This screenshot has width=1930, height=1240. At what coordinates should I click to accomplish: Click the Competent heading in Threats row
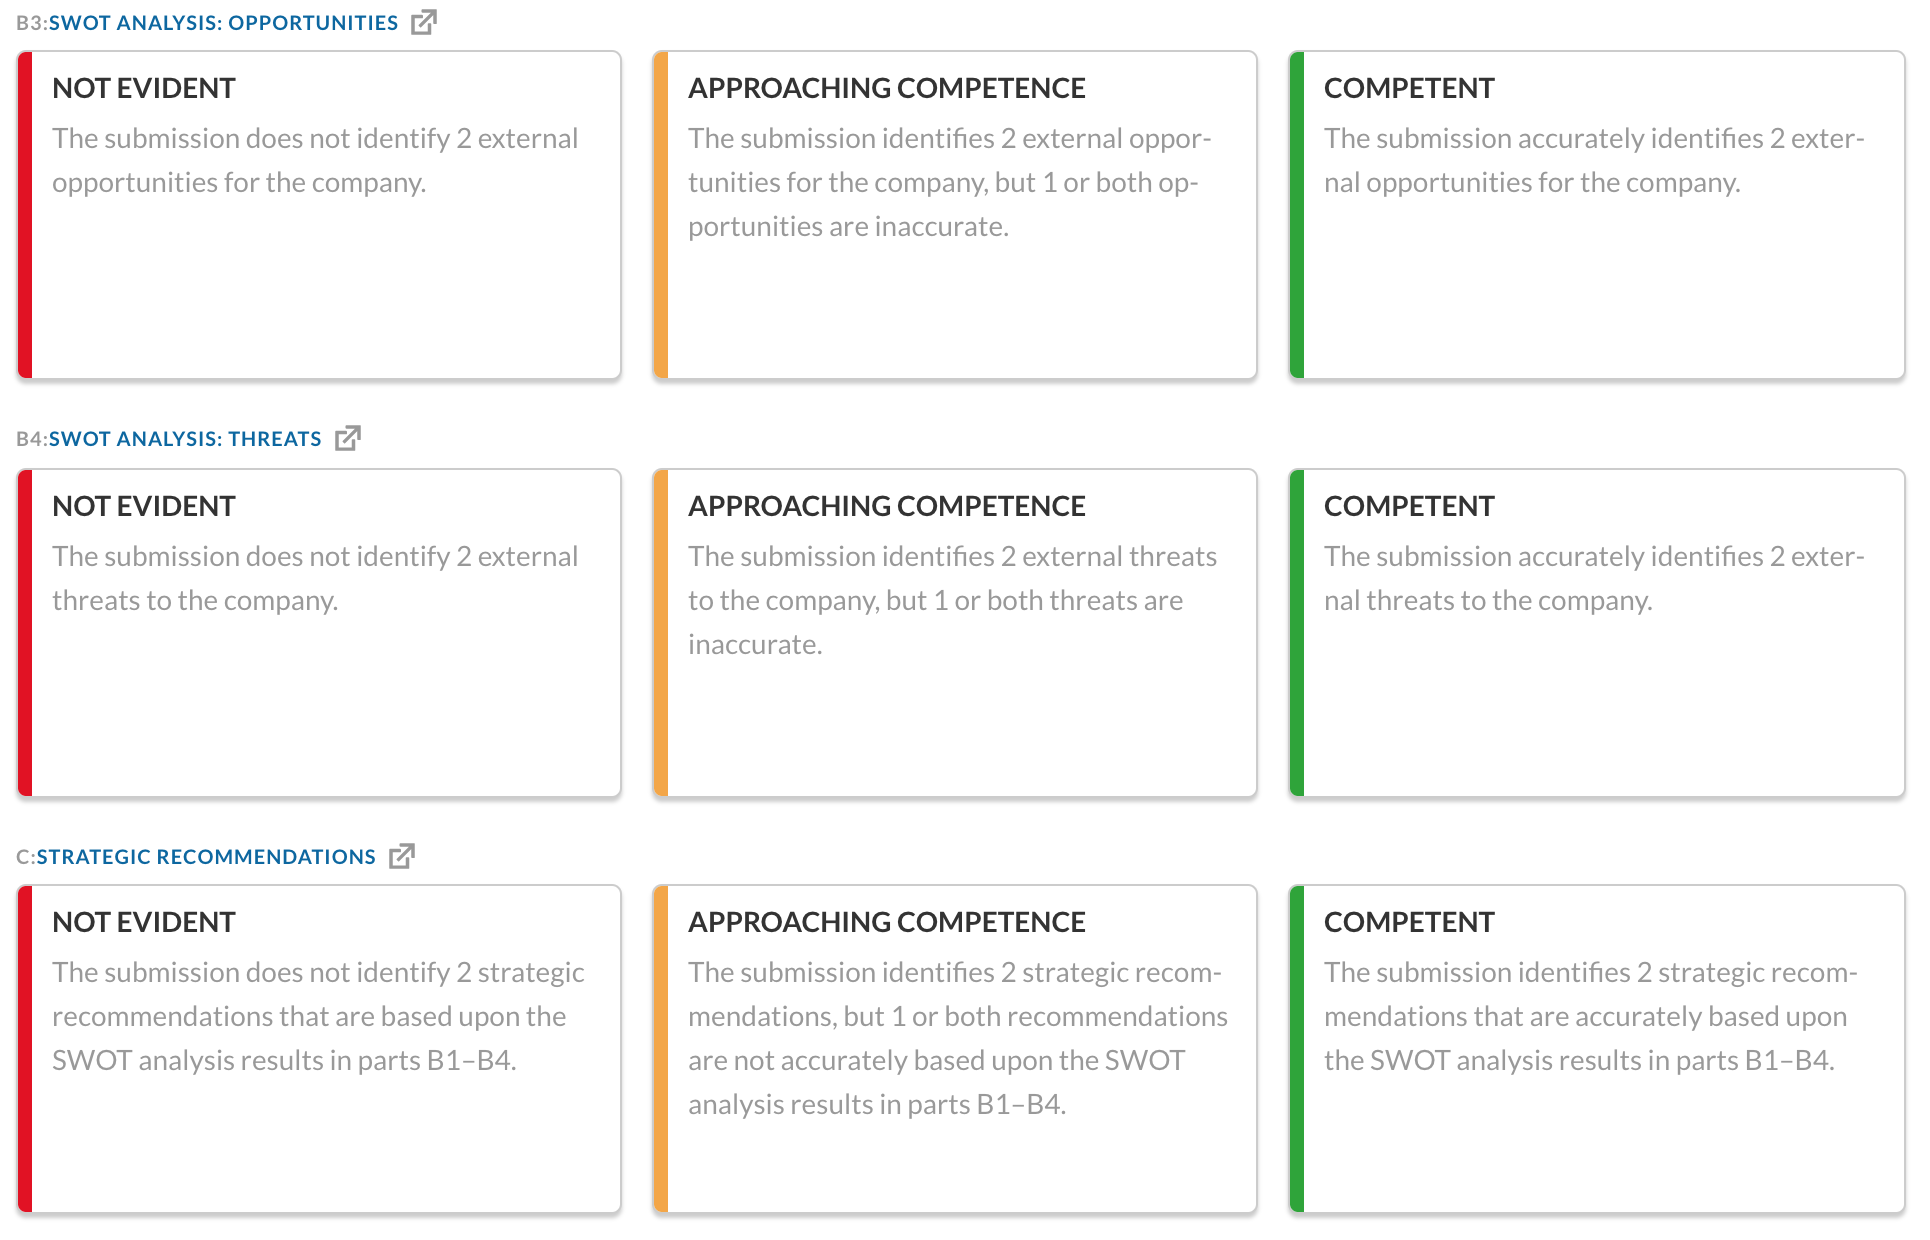1409,506
